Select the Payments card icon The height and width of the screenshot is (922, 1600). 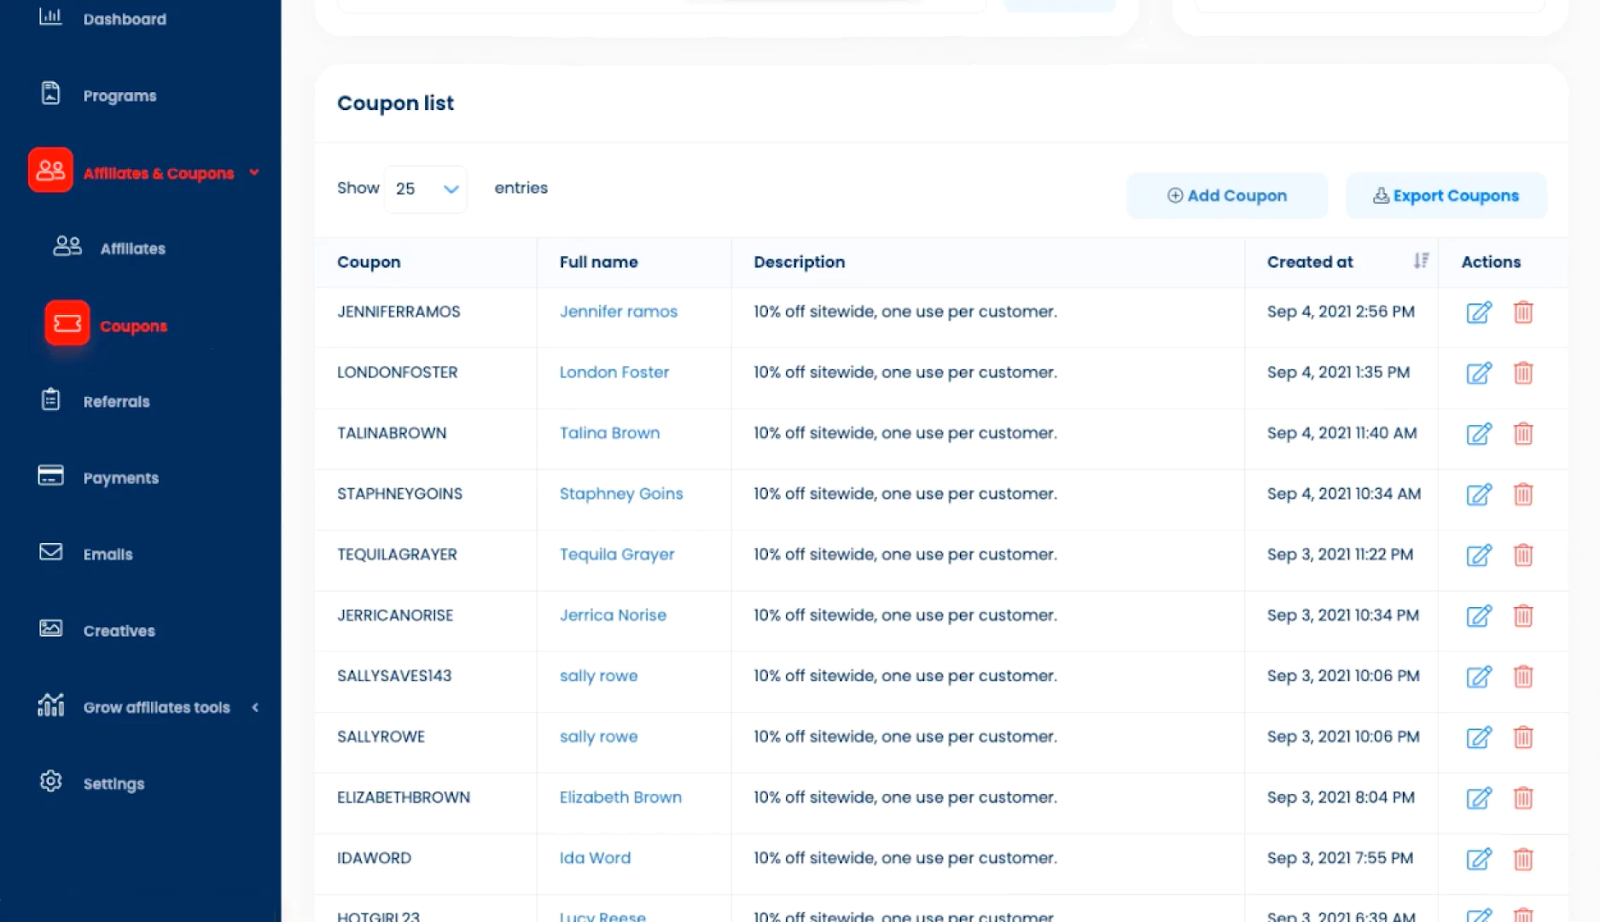[50, 475]
